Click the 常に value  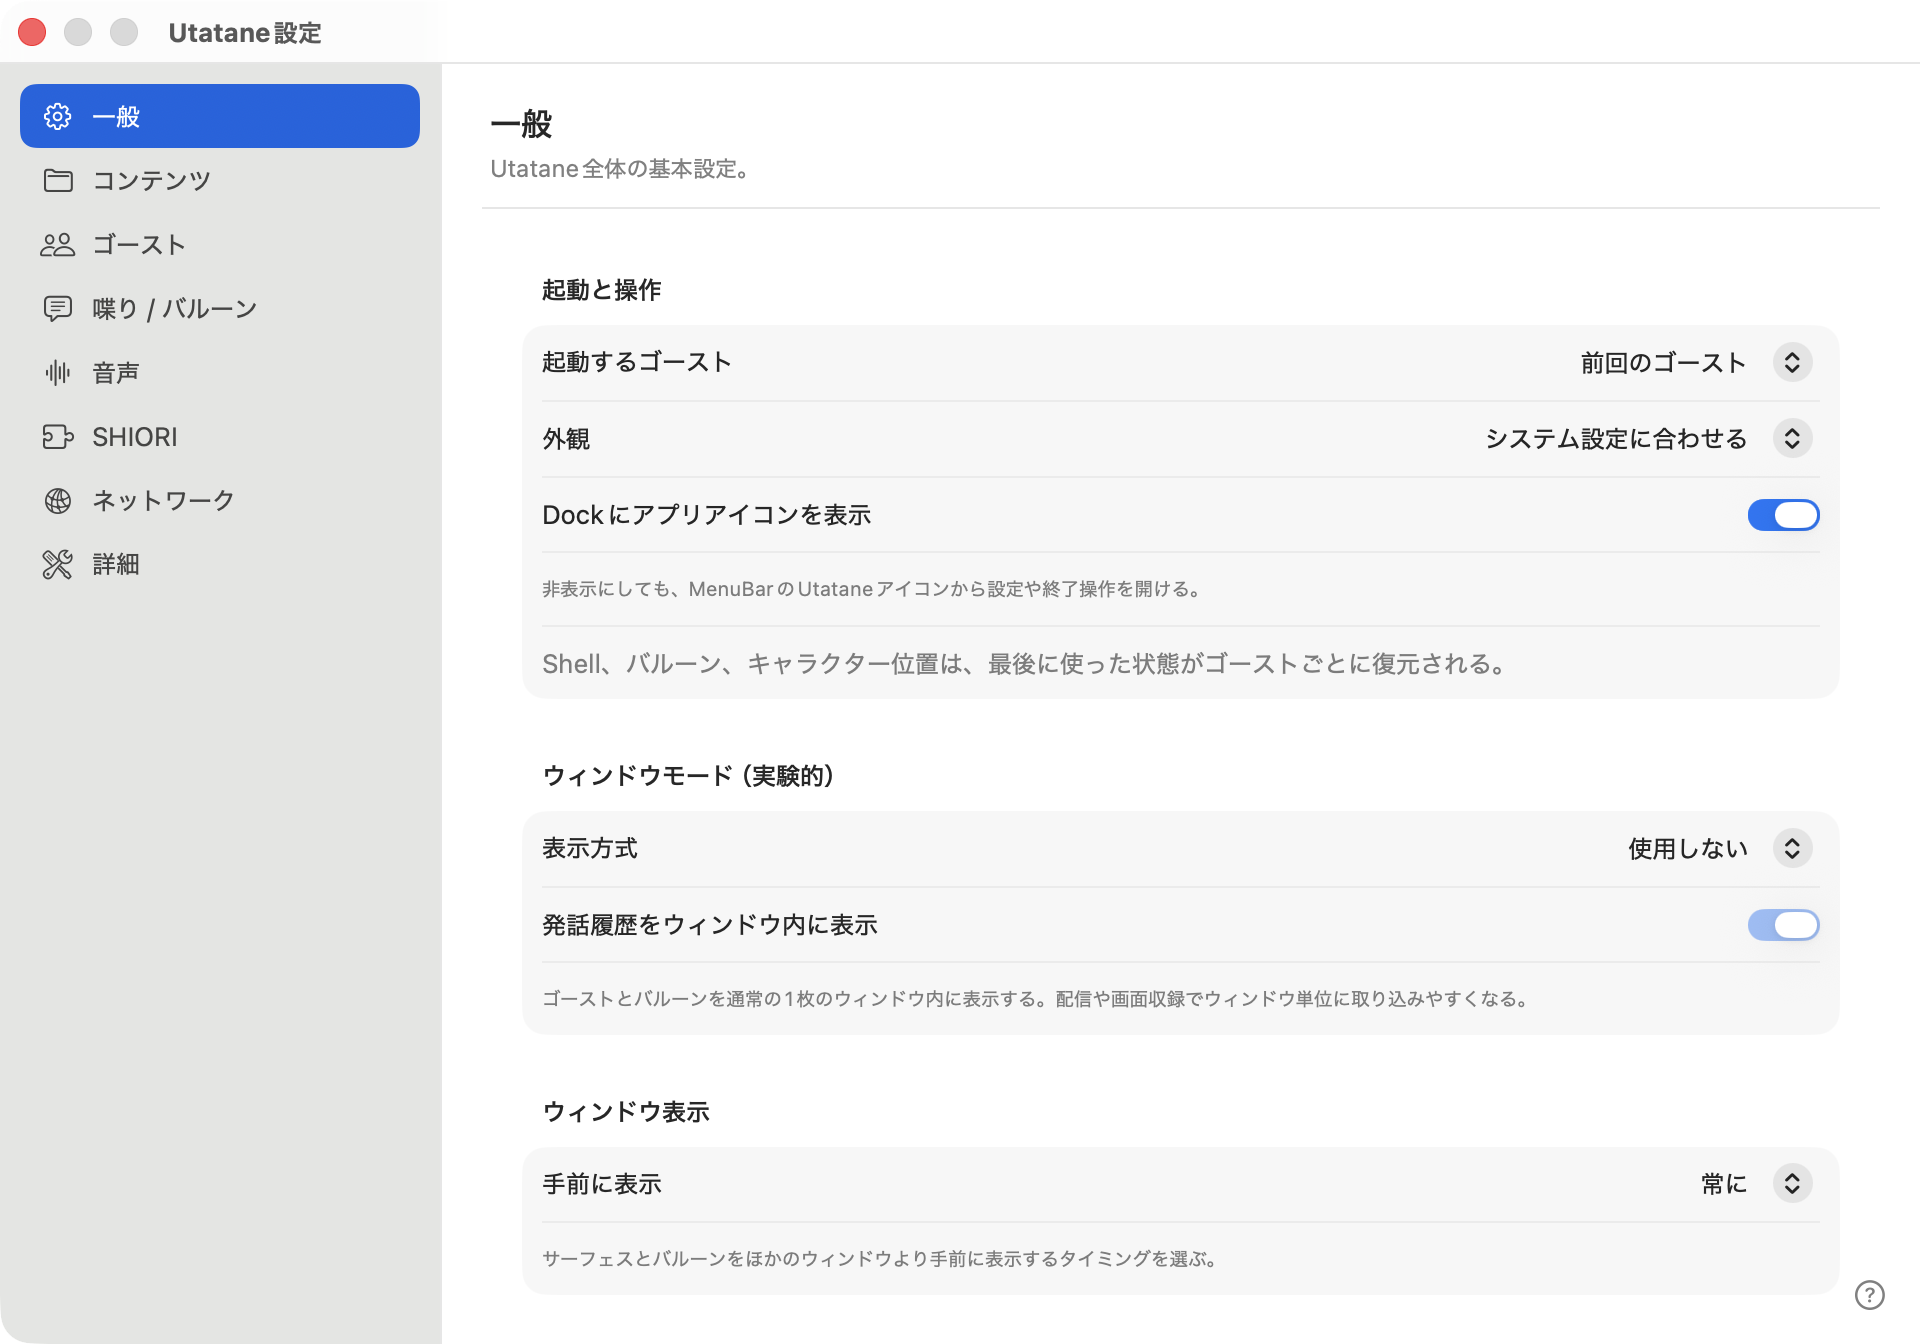tap(1724, 1184)
